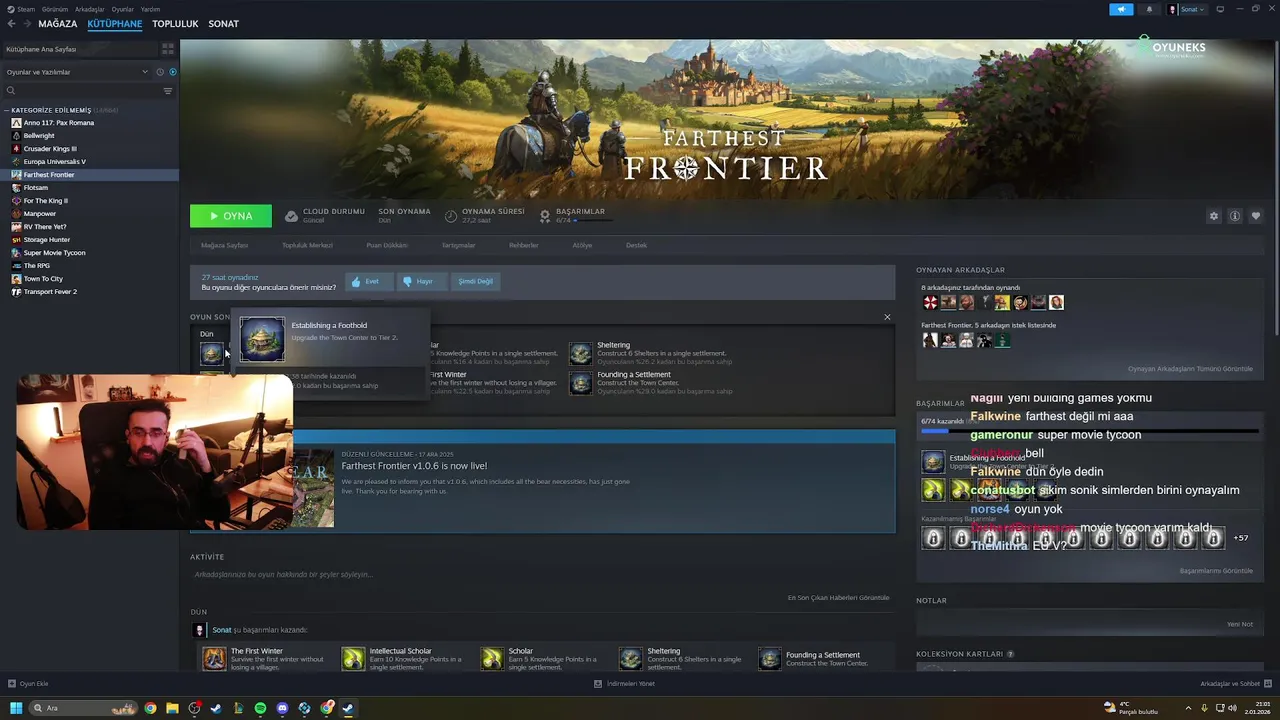The width and height of the screenshot is (1280, 720).
Task: Select Transport Fever 2 in library
Action: [x=50, y=292]
